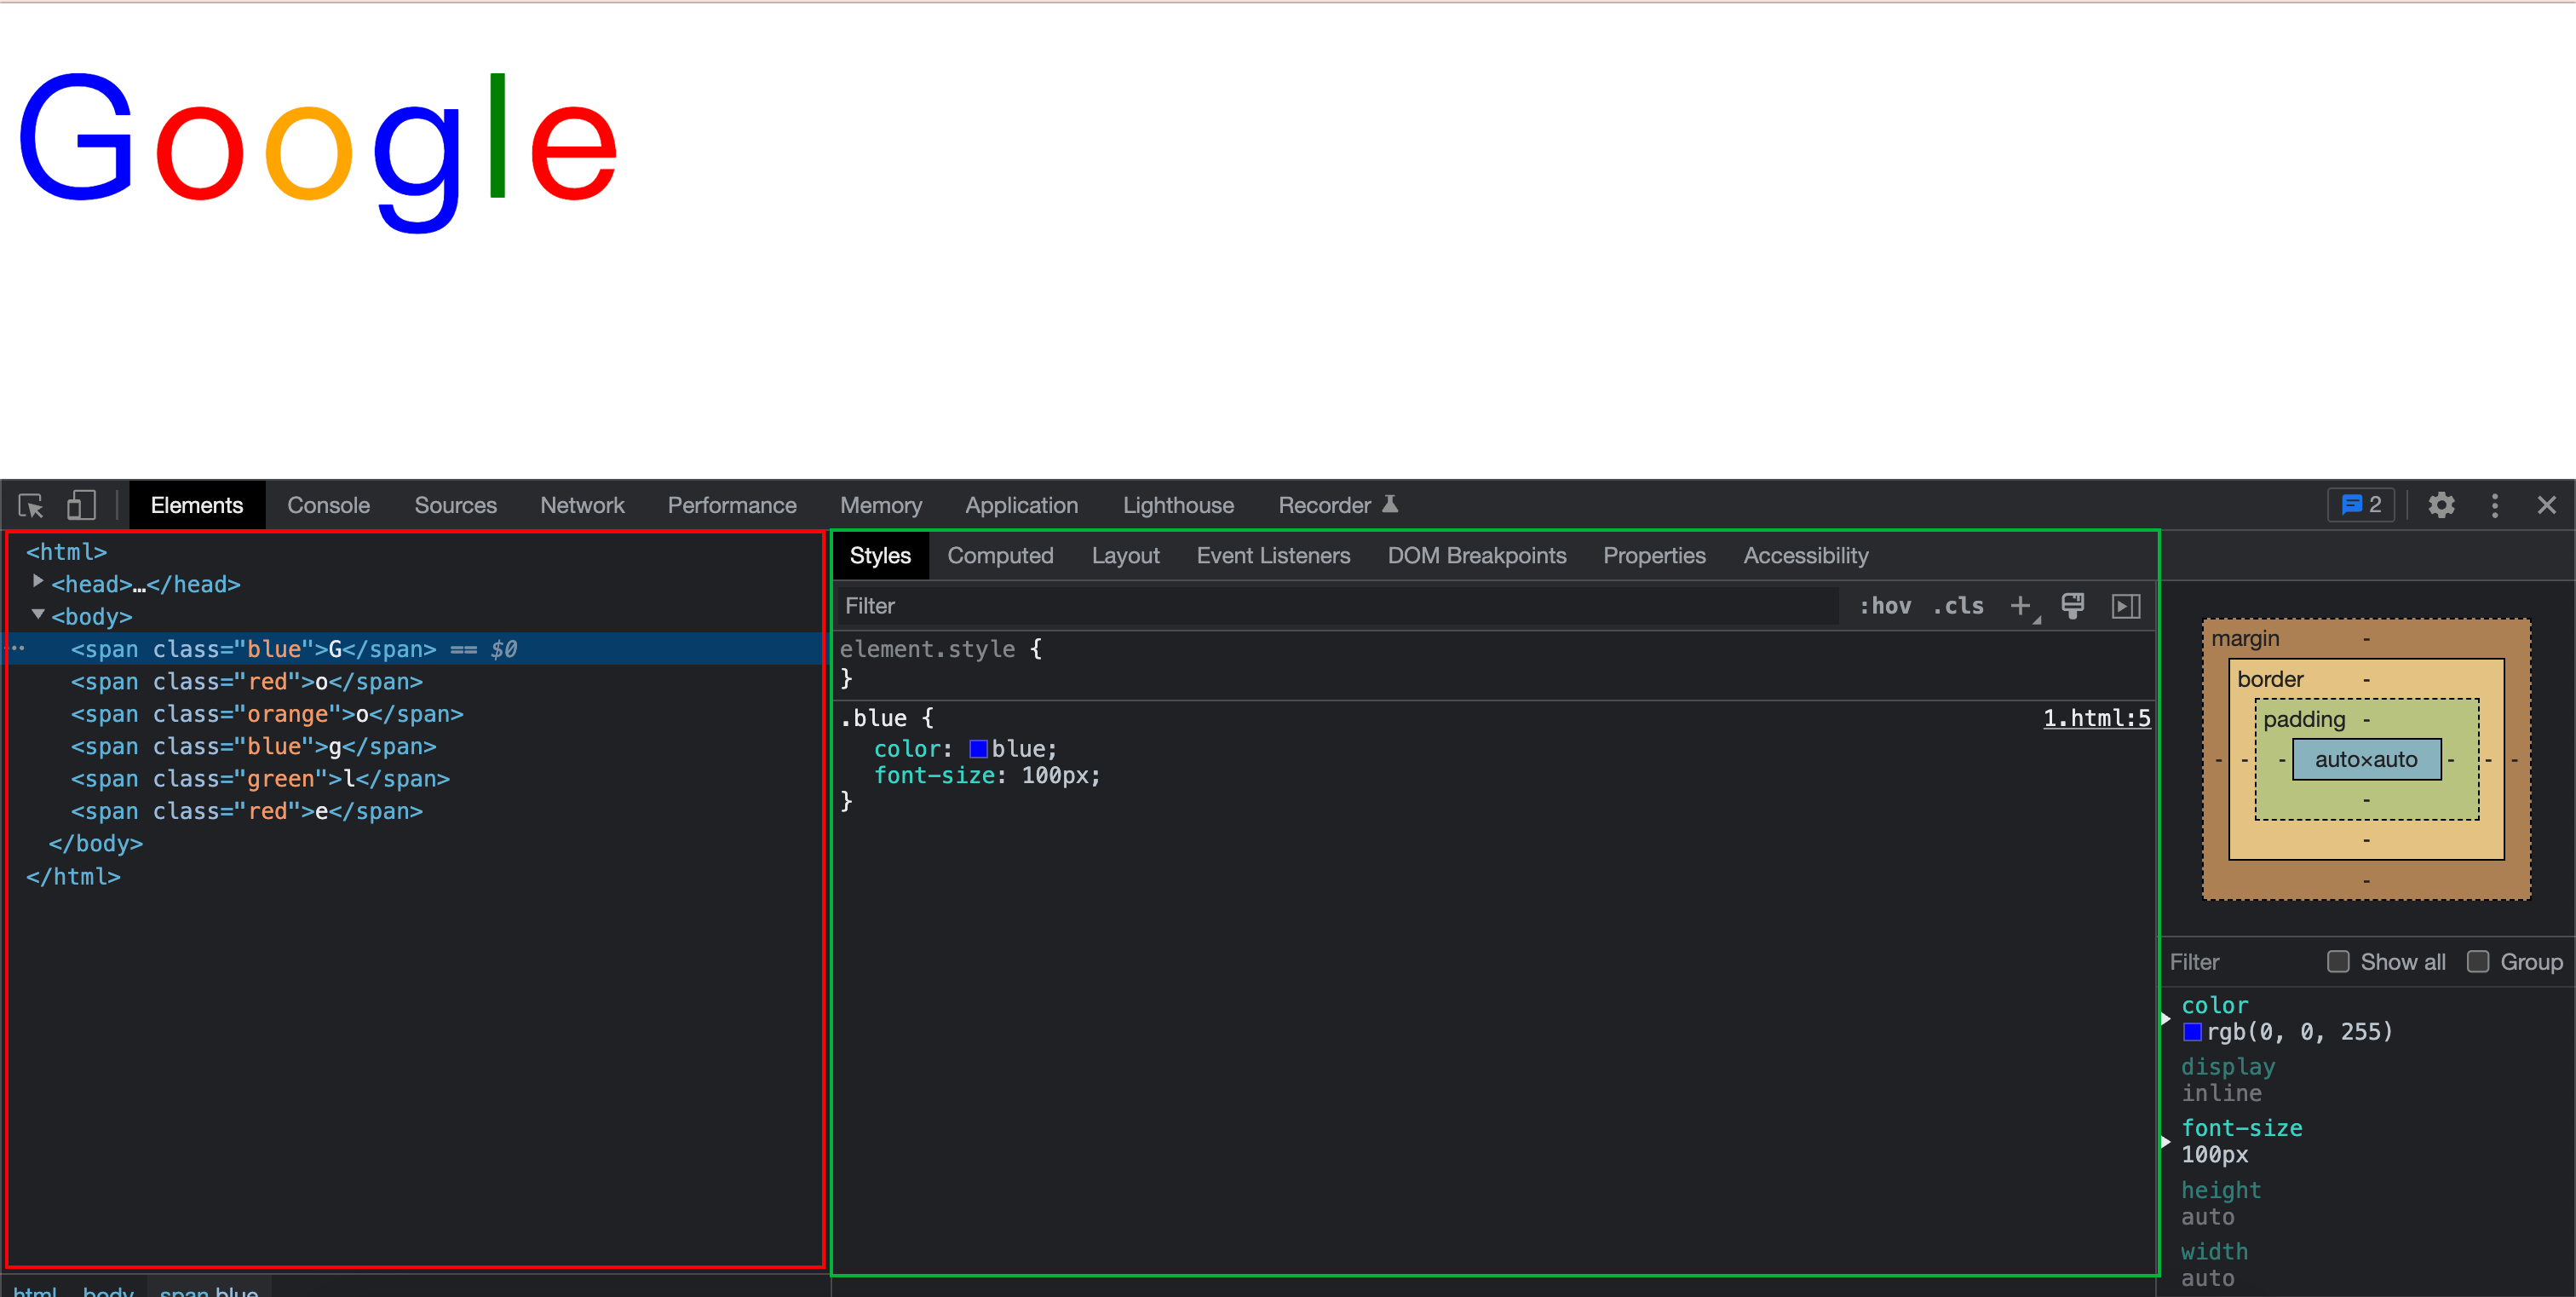Click the auto×auto content box

[x=2366, y=759]
